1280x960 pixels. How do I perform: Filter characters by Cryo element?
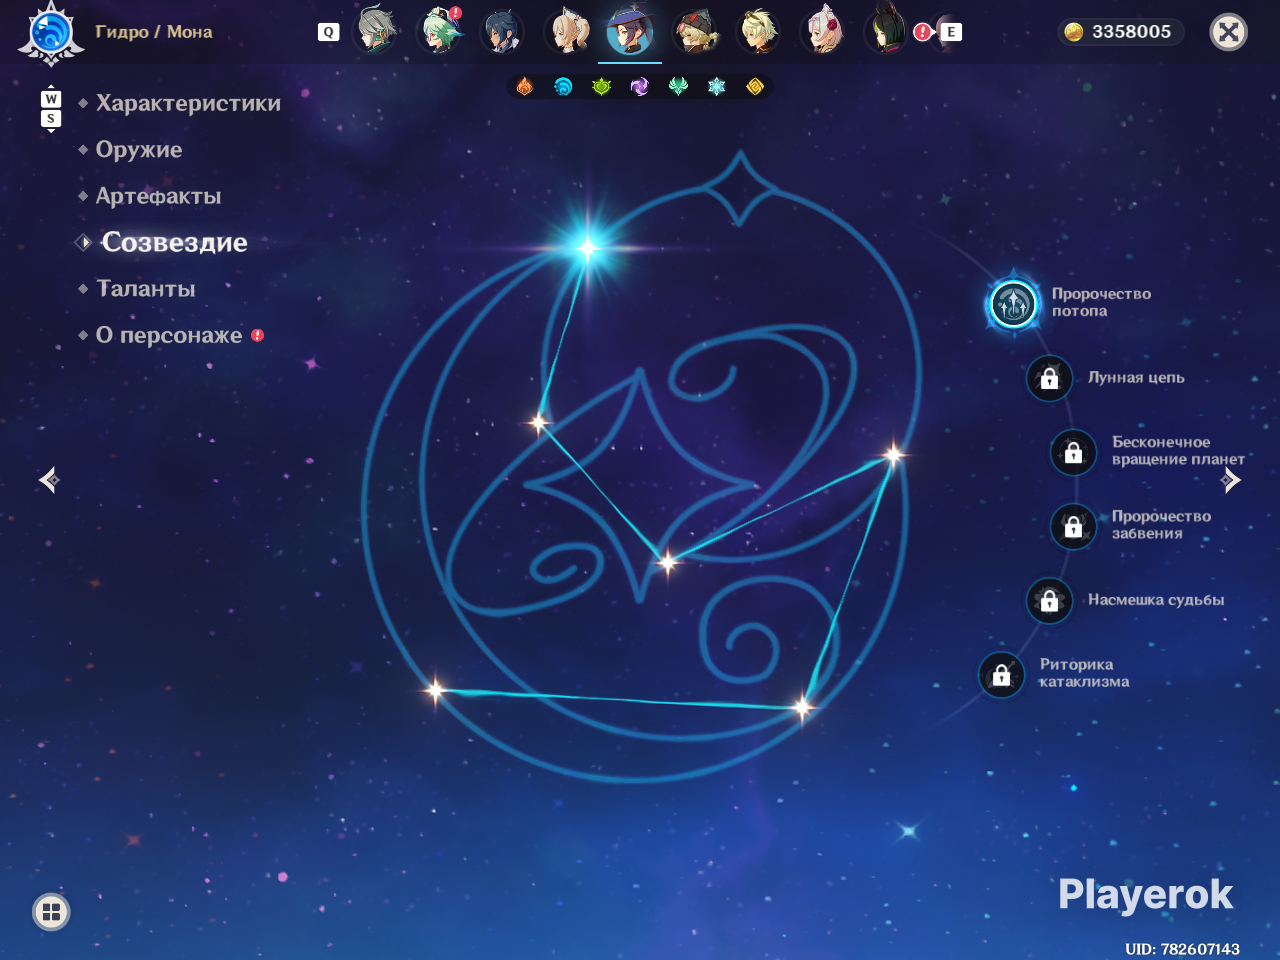pos(716,87)
